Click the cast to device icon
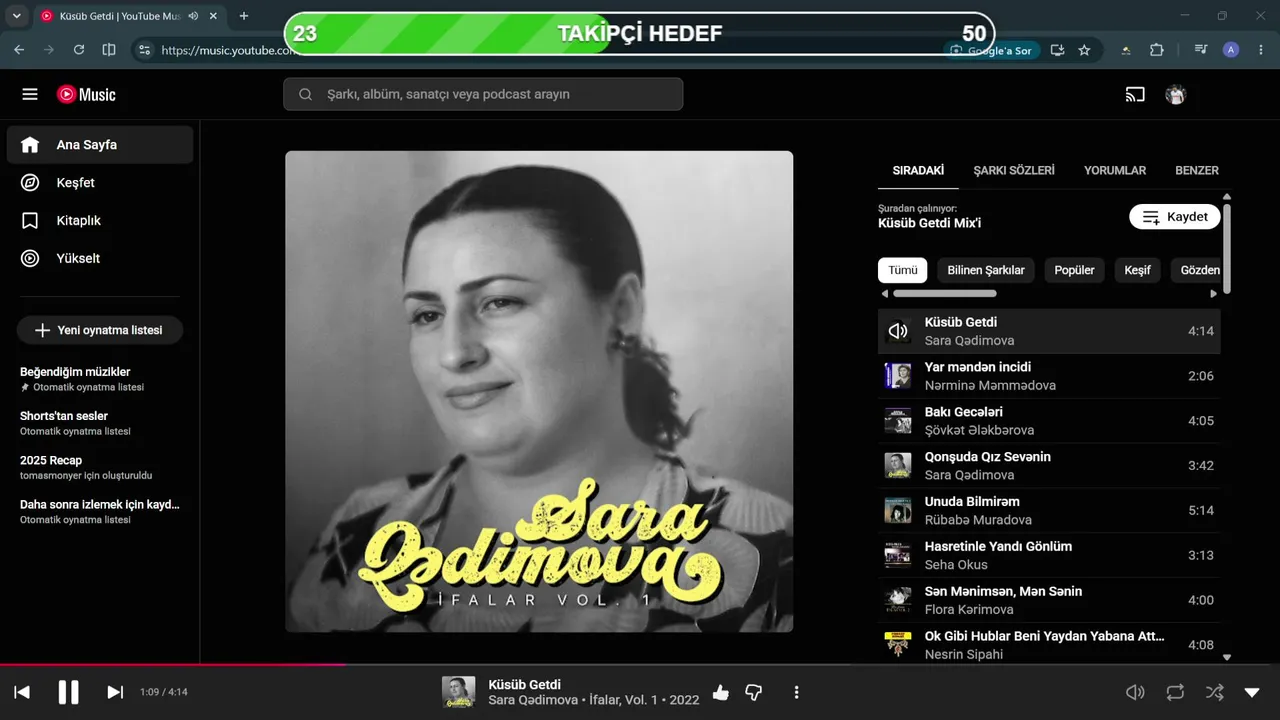Image resolution: width=1280 pixels, height=720 pixels. point(1135,94)
